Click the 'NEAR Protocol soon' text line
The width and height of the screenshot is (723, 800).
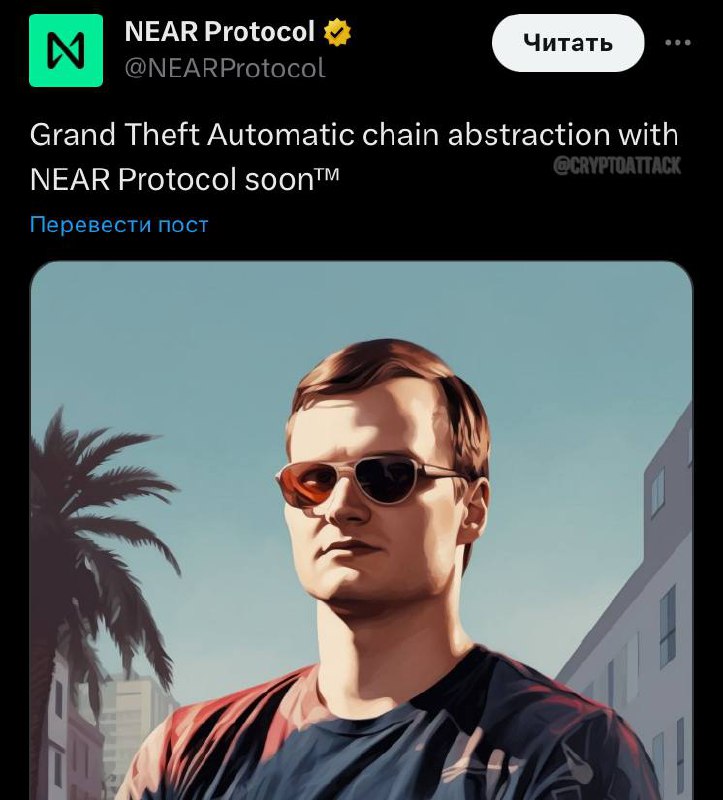coord(184,180)
